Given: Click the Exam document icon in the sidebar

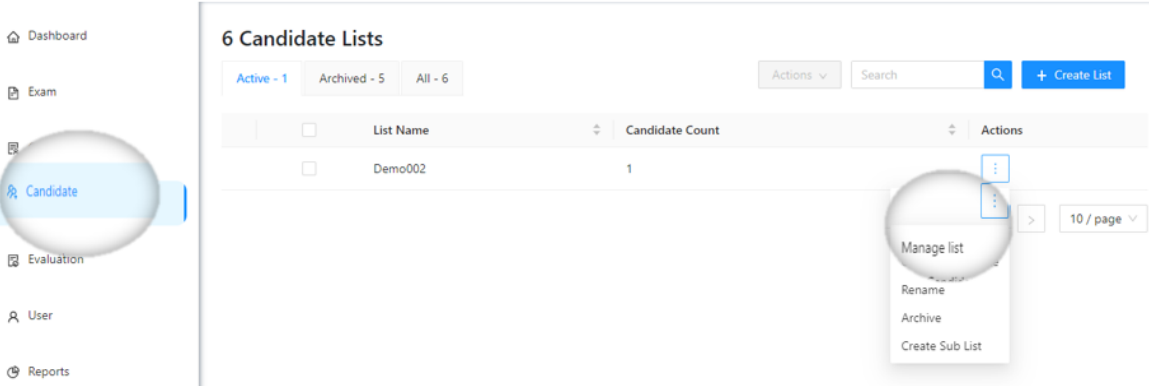Looking at the screenshot, I should pyautogui.click(x=12, y=93).
